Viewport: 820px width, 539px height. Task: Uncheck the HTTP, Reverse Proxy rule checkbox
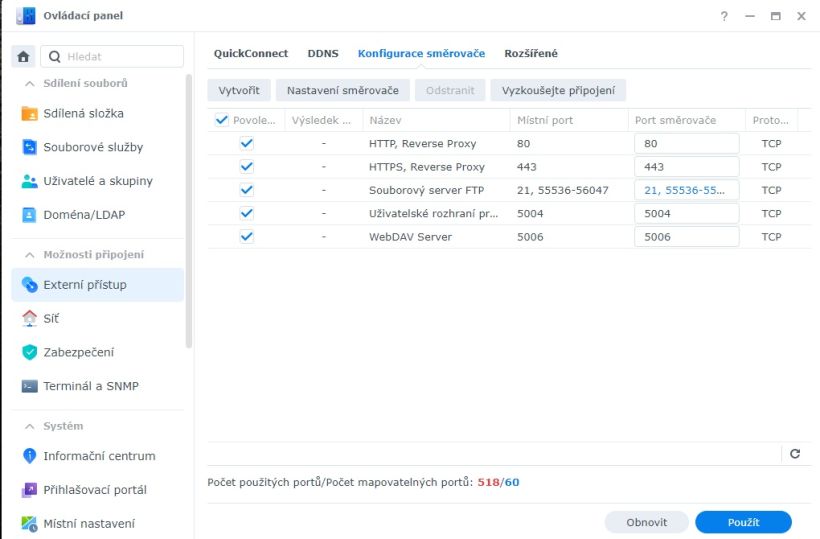tap(247, 144)
